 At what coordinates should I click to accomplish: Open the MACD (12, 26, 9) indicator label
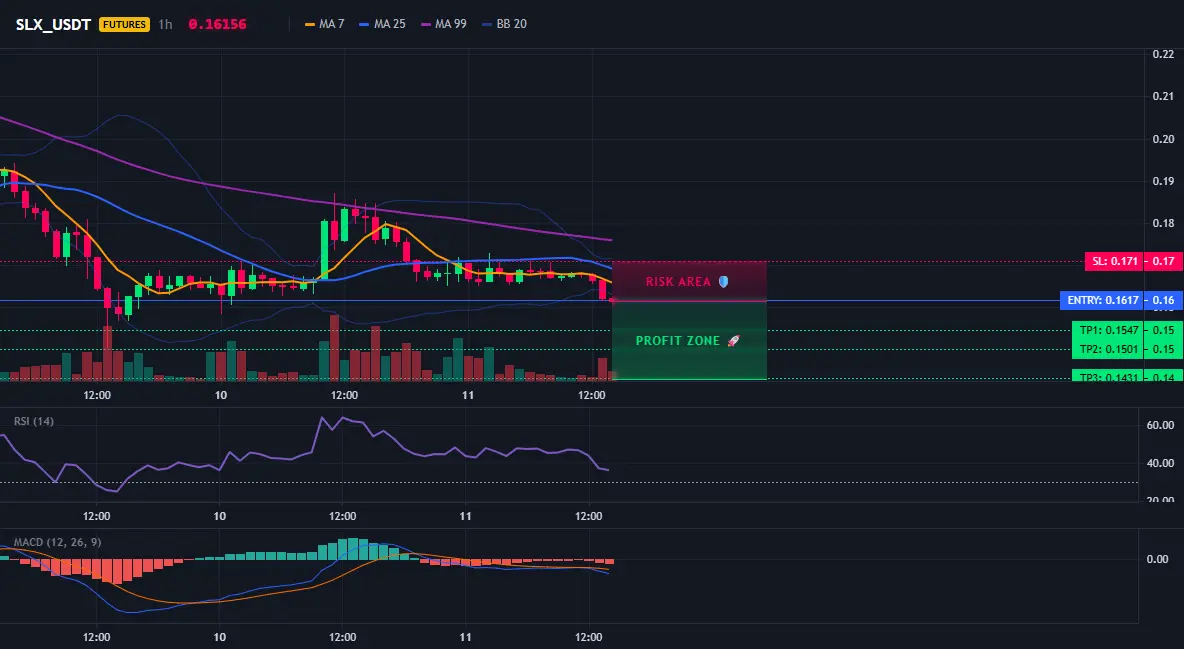pos(57,542)
